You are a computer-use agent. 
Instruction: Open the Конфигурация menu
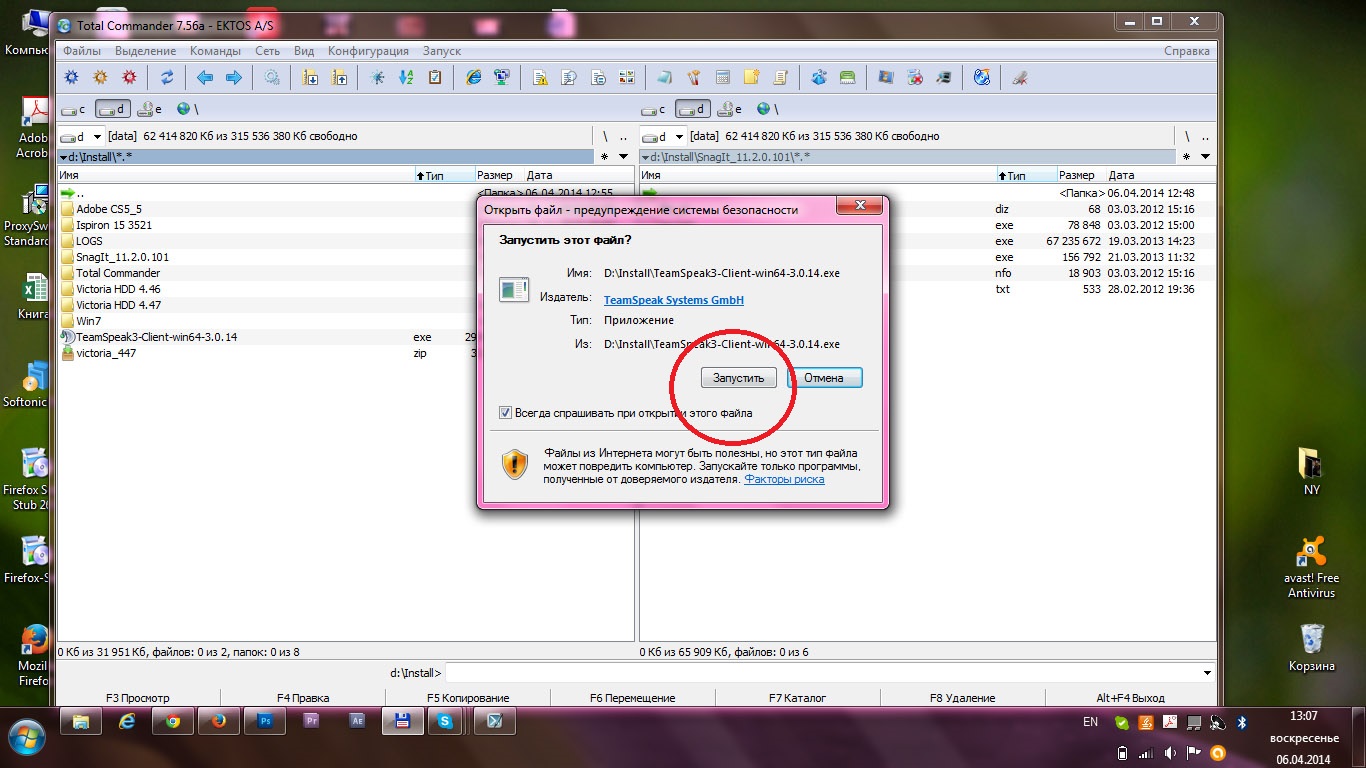pyautogui.click(x=368, y=51)
